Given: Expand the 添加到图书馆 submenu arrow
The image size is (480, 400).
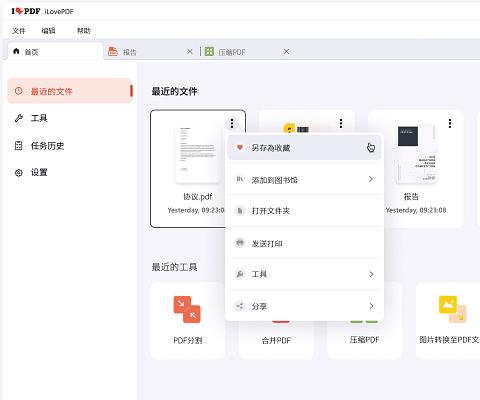Looking at the screenshot, I should point(371,179).
